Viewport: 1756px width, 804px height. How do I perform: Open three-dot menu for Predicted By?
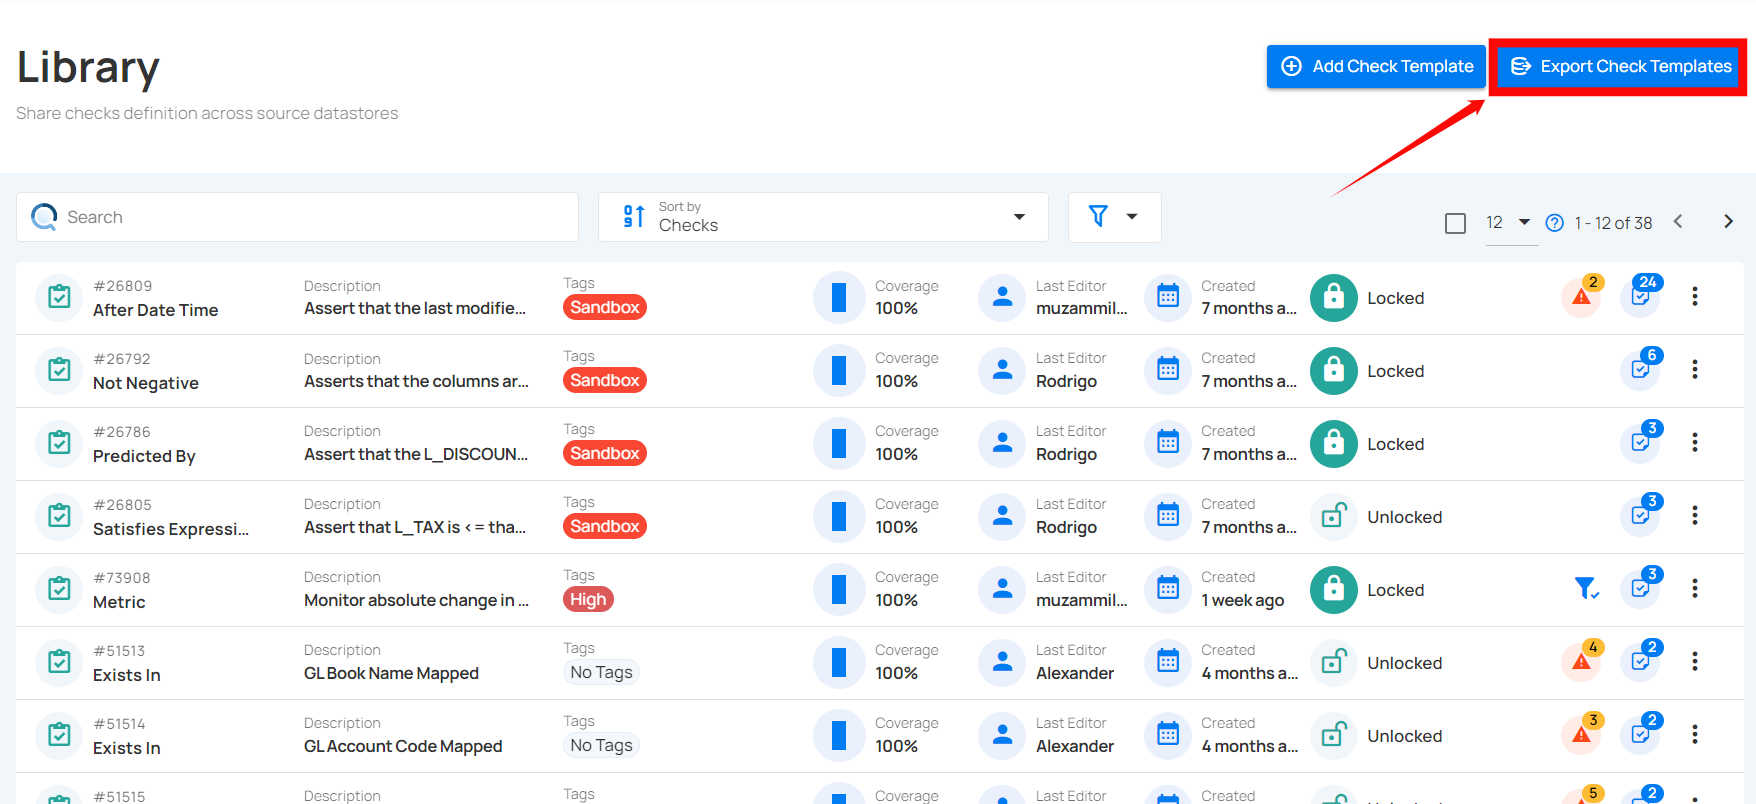coord(1695,442)
